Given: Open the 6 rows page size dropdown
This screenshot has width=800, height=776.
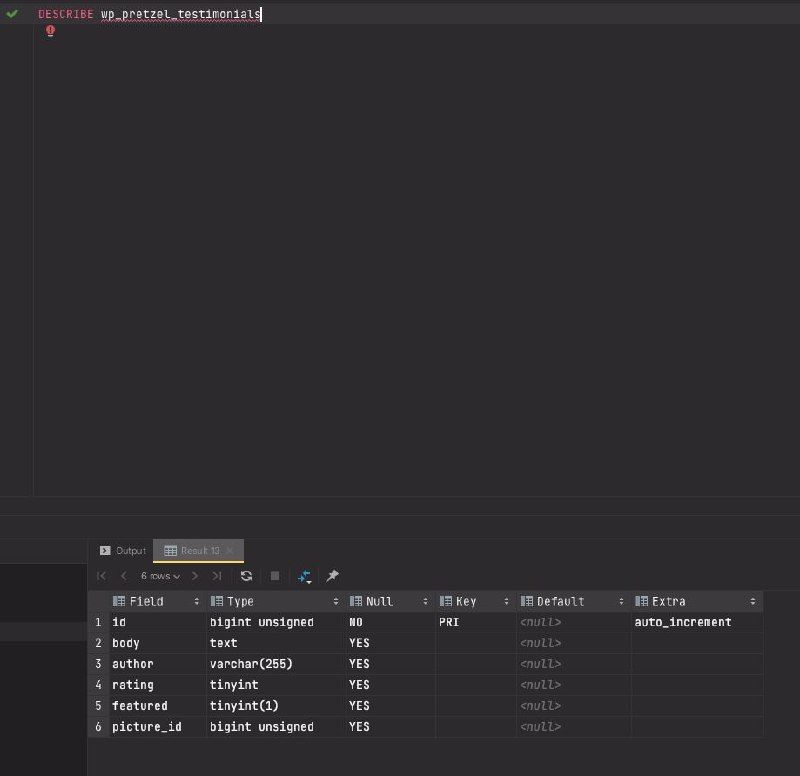Looking at the screenshot, I should point(160,576).
